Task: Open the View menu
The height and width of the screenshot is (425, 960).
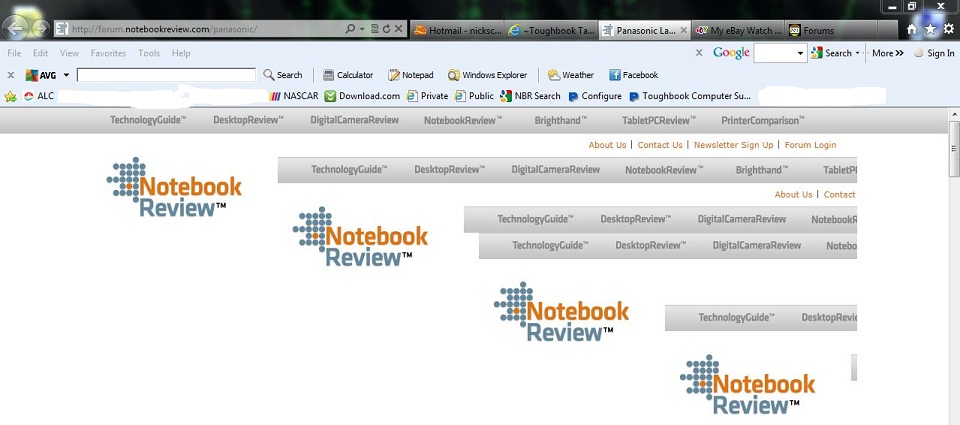Action: 69,53
